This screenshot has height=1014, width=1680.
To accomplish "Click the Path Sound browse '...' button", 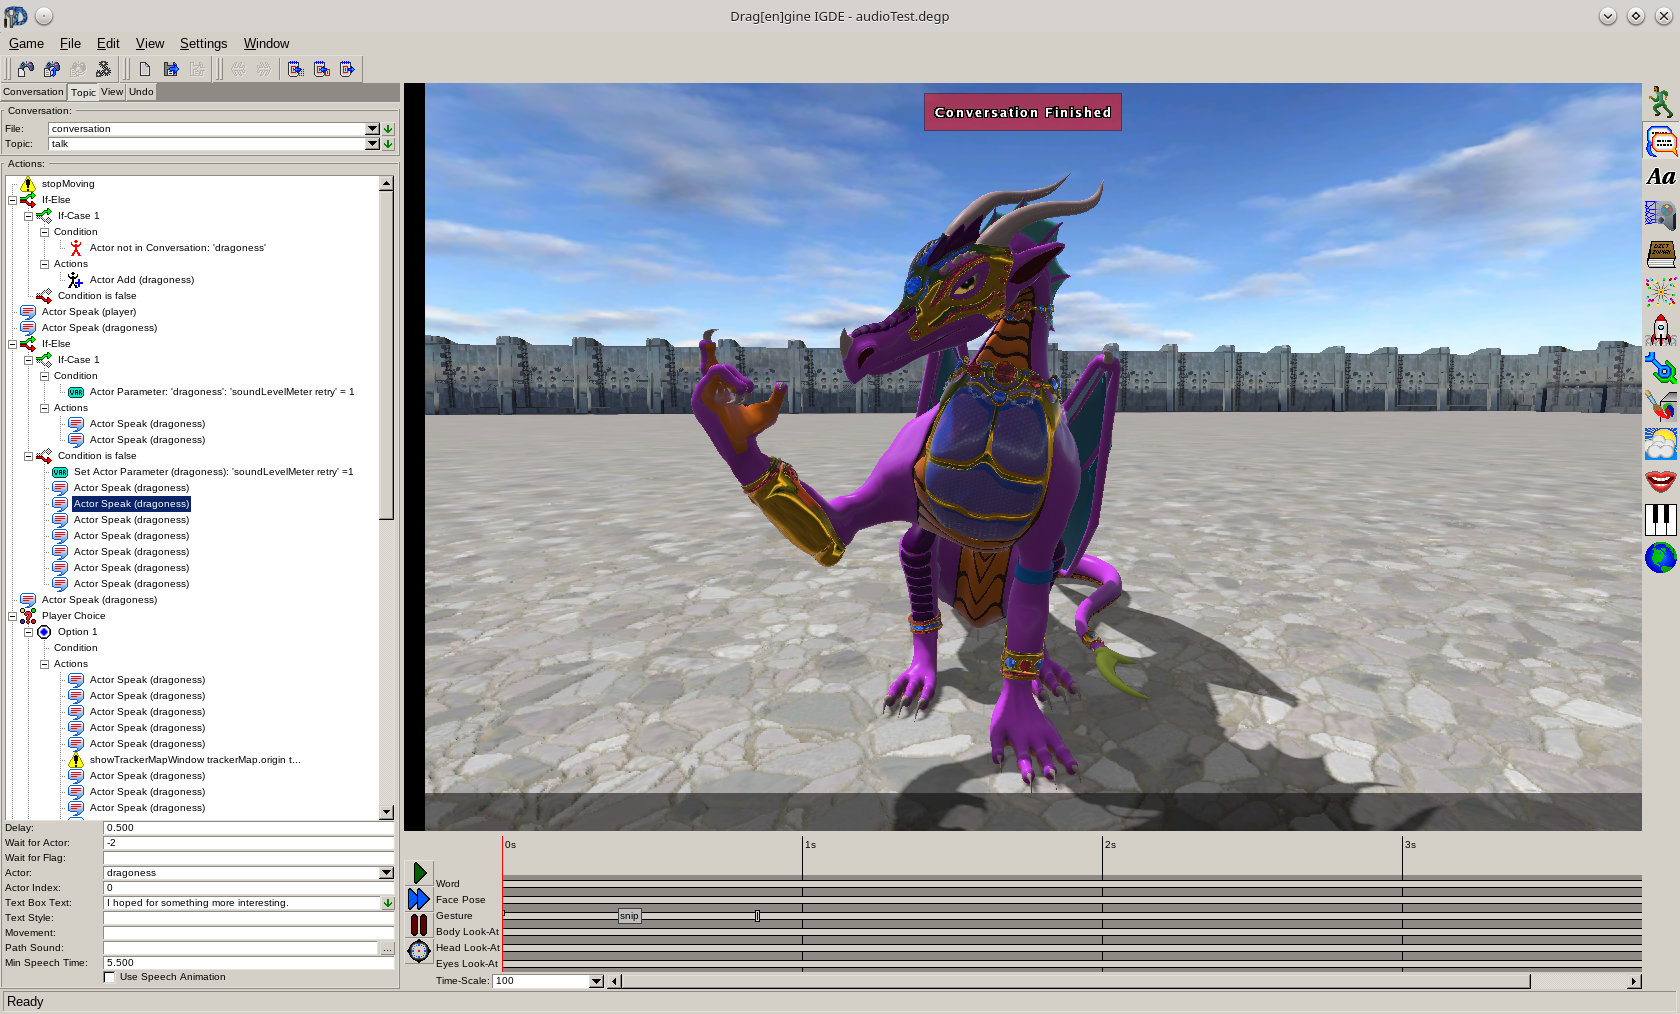I will 387,948.
